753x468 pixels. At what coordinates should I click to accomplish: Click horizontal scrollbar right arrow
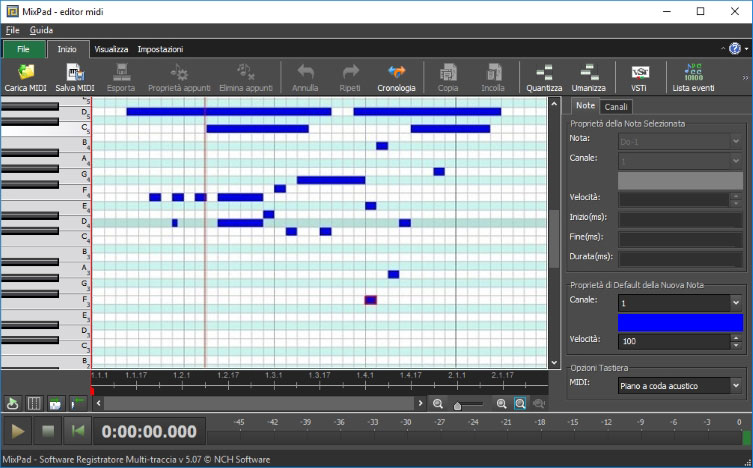(421, 403)
